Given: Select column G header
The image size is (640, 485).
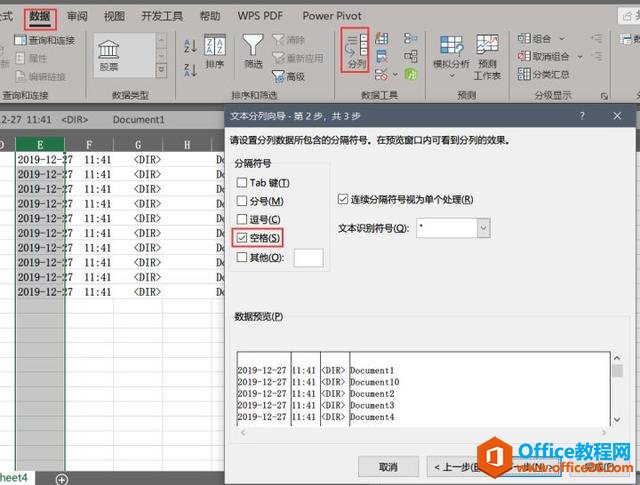Looking at the screenshot, I should pyautogui.click(x=138, y=145).
